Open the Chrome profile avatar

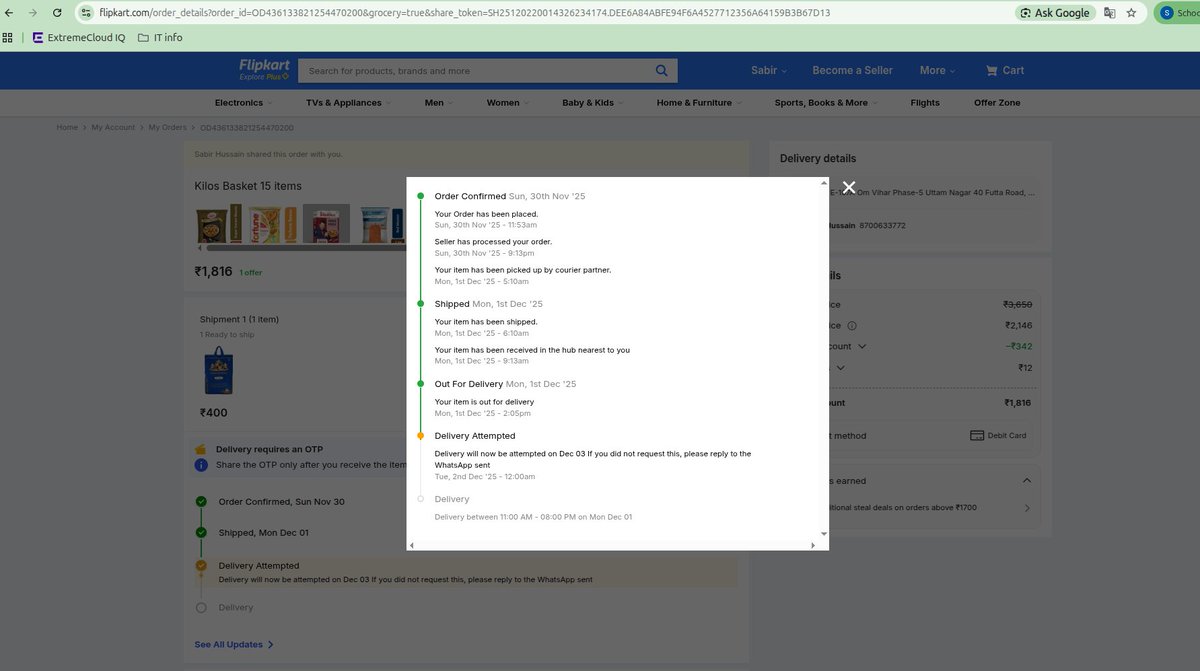pyautogui.click(x=1168, y=13)
